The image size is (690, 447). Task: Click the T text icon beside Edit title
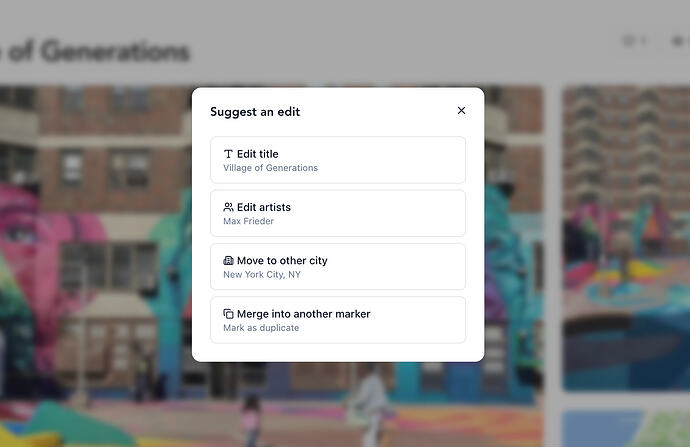[228, 154]
